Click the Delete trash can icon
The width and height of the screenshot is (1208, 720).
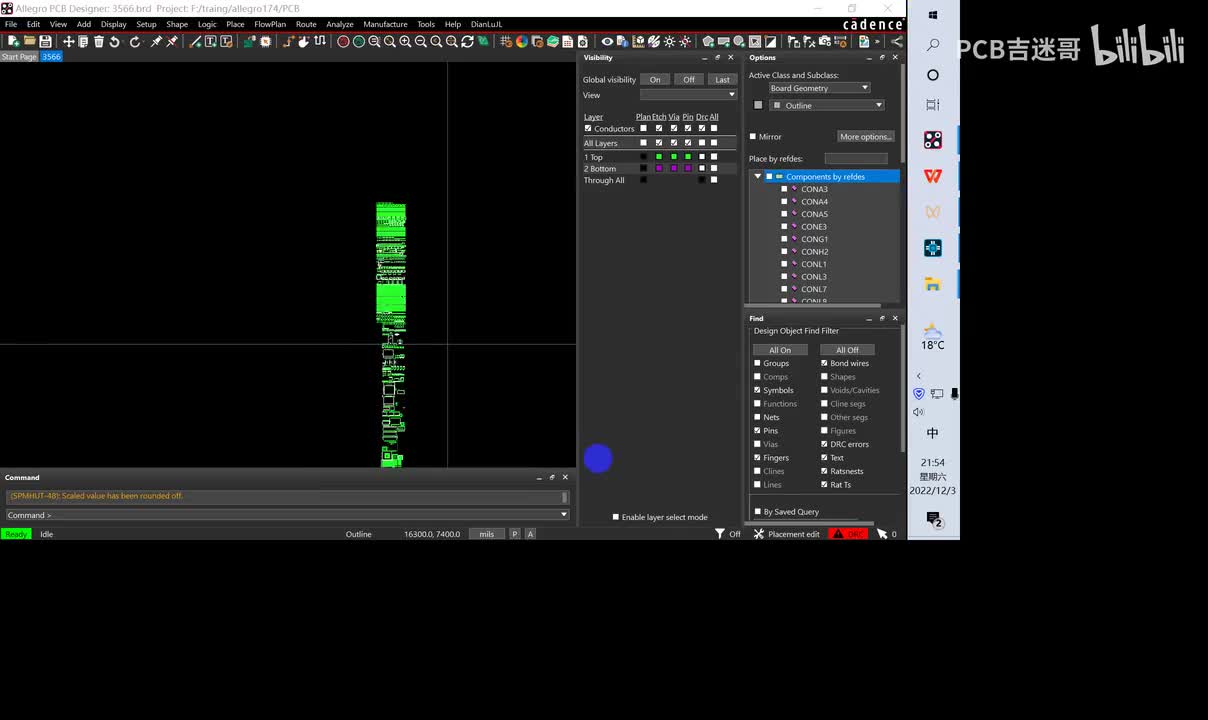click(99, 41)
